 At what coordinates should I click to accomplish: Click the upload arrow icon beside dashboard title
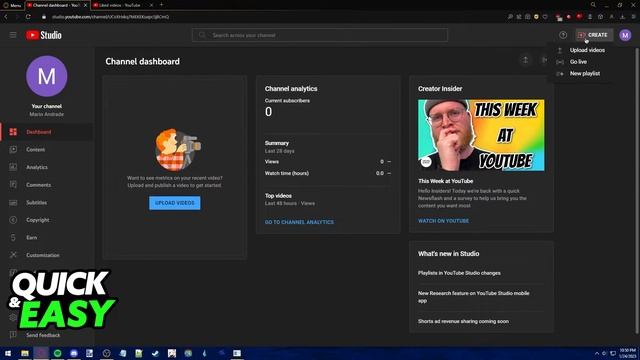click(x=525, y=60)
